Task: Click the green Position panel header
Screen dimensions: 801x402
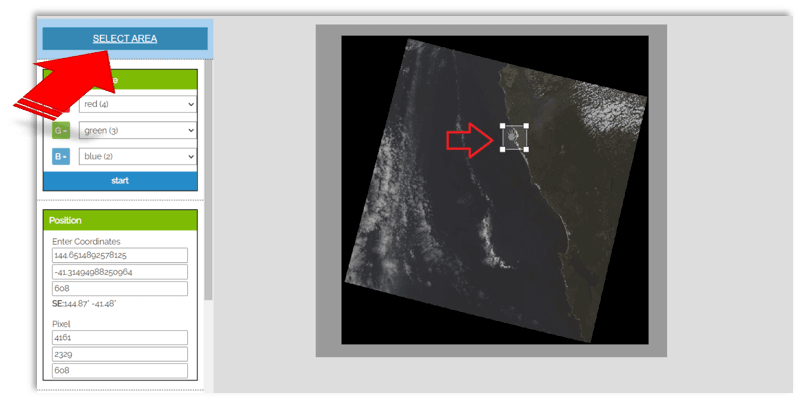Action: 120,220
